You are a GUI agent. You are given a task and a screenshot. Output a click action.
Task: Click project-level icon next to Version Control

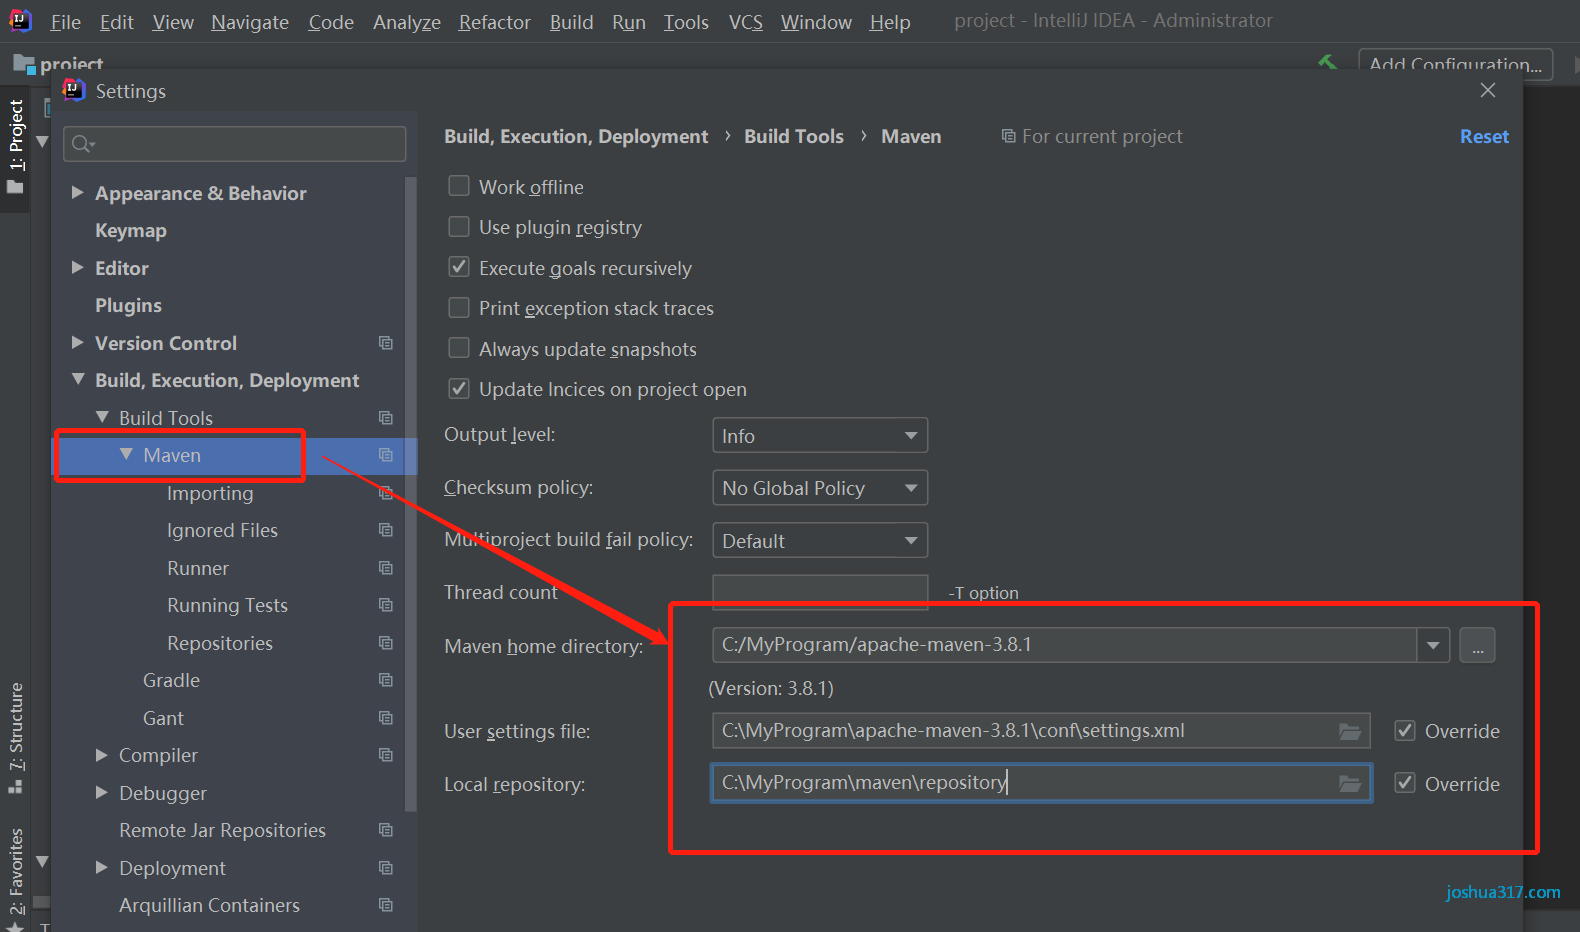pos(386,343)
